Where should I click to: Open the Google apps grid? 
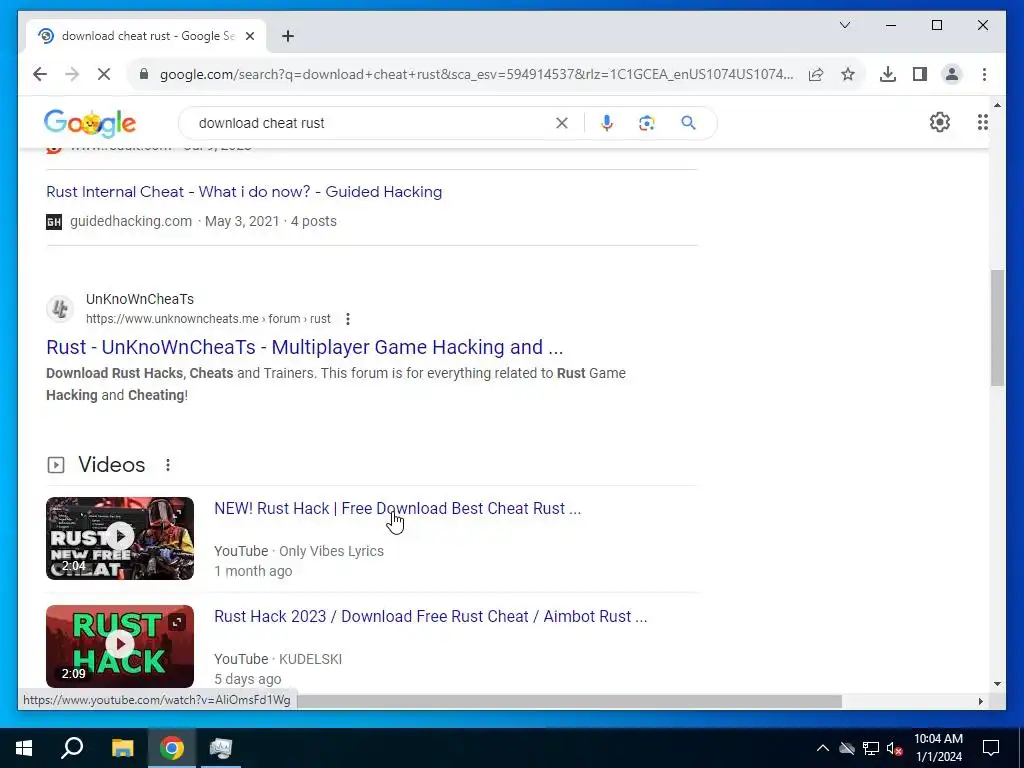(x=982, y=122)
